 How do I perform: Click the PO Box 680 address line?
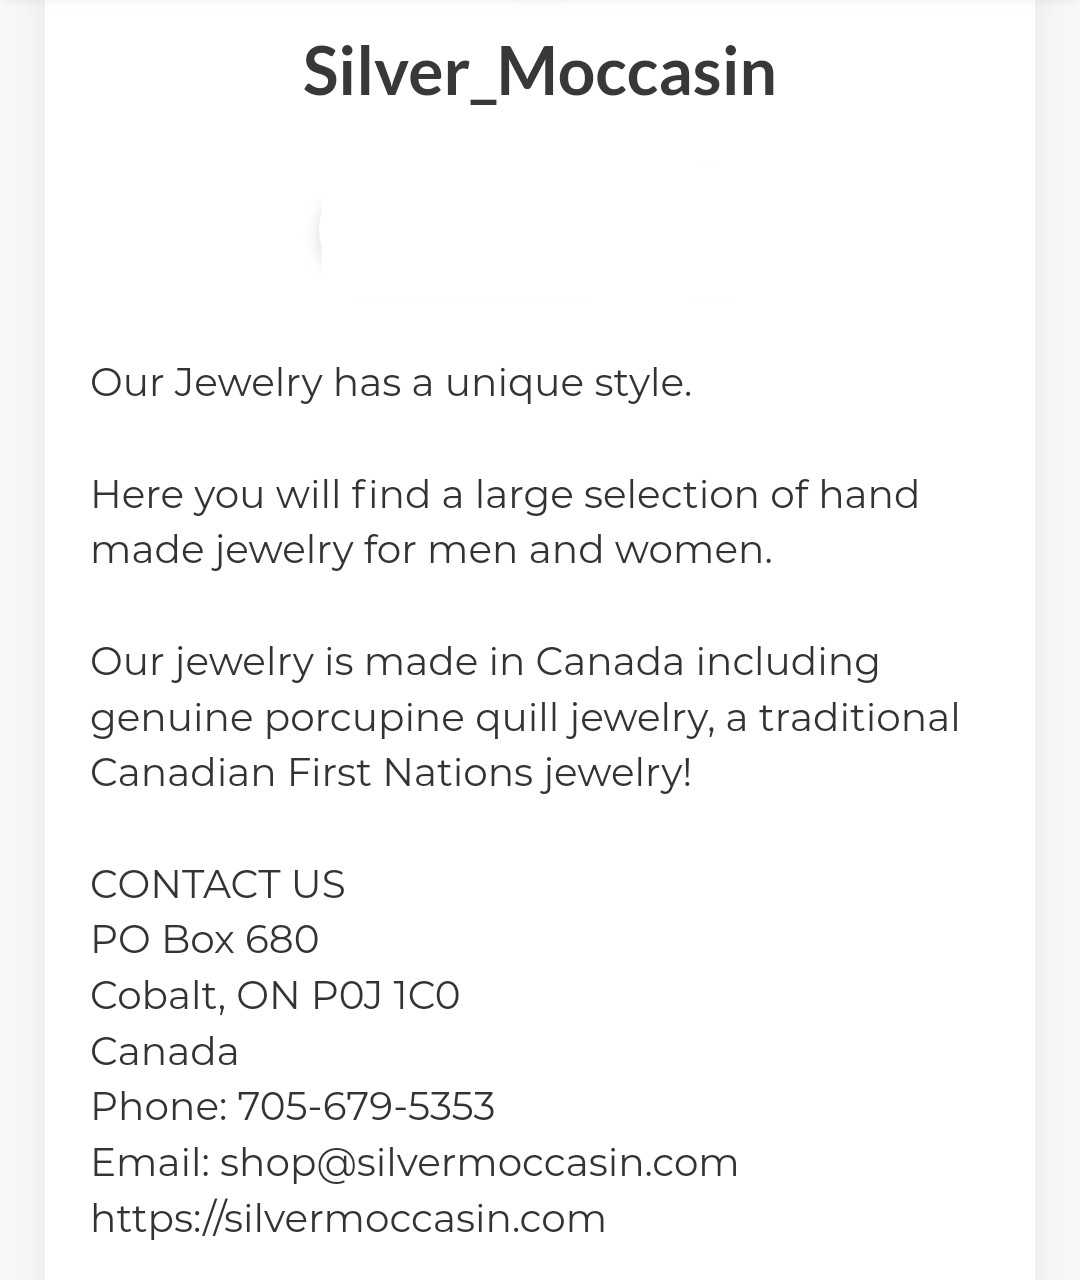pyautogui.click(x=204, y=940)
